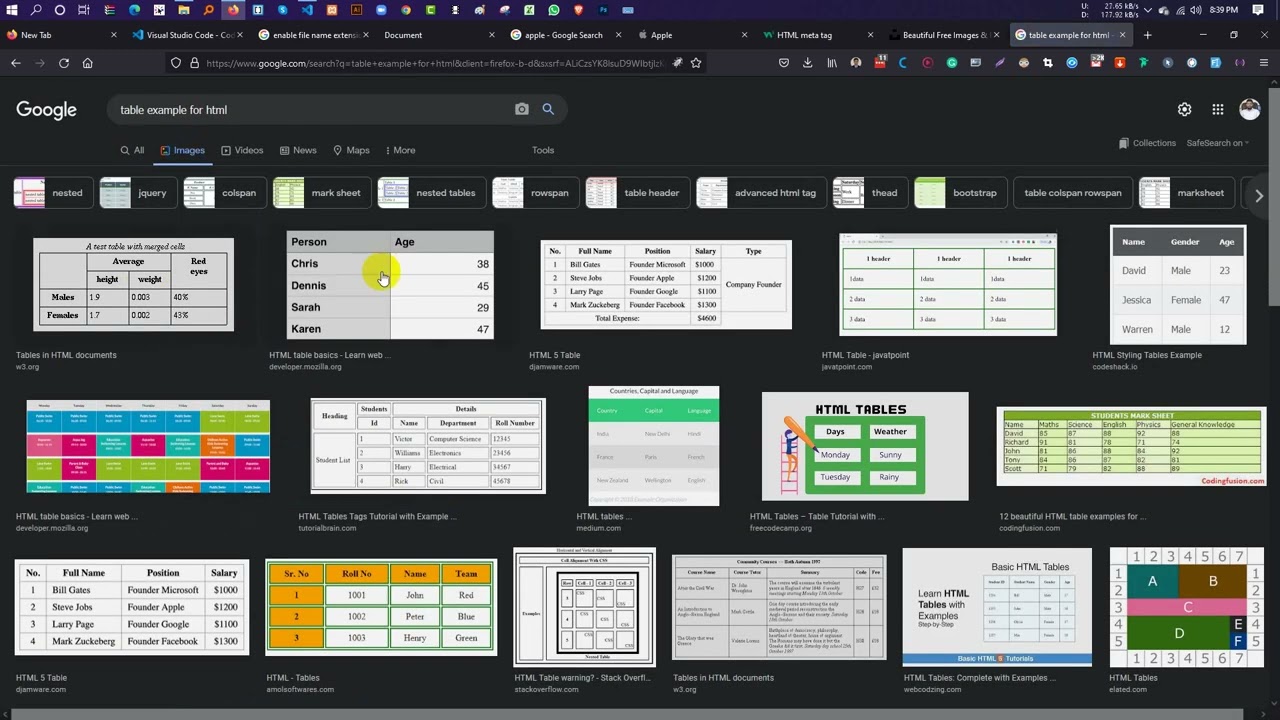Switch to the News results tab
The width and height of the screenshot is (1280, 720).
tap(298, 150)
